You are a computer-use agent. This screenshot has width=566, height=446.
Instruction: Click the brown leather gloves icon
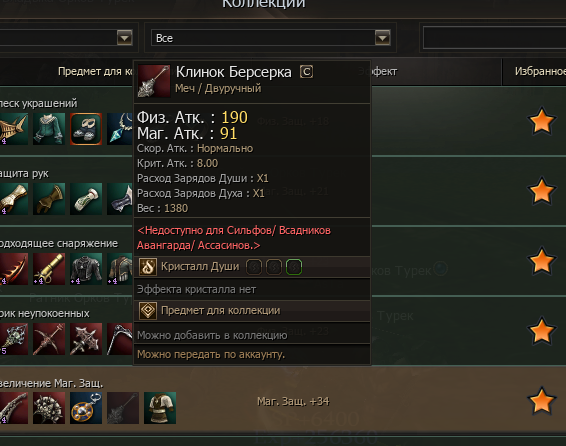click(x=49, y=199)
